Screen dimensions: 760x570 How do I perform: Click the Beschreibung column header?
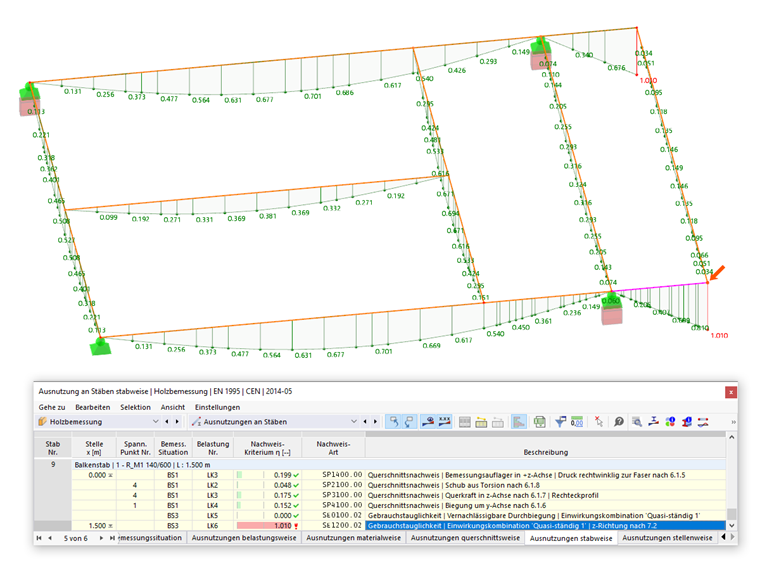545,448
